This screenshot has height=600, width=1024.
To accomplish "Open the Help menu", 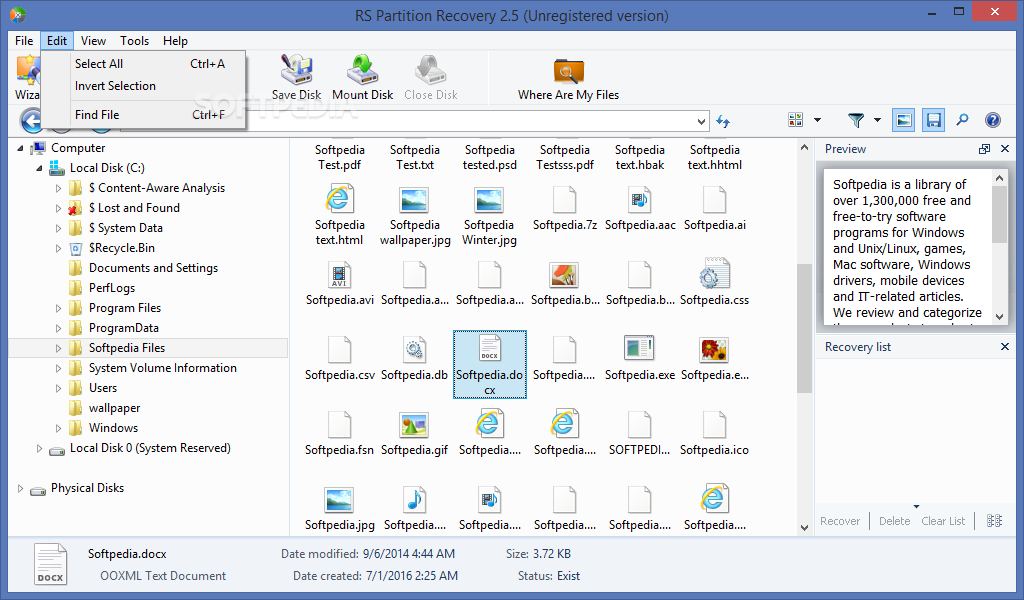I will (x=175, y=40).
